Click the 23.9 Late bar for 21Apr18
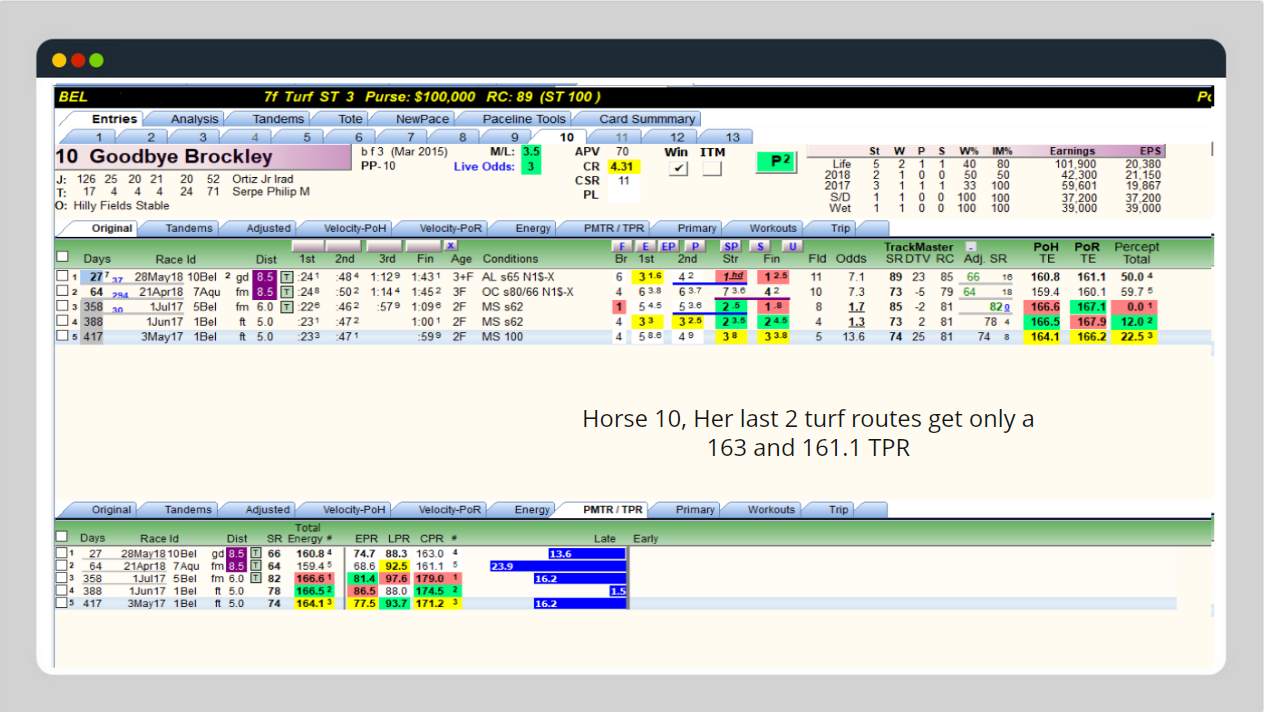Image resolution: width=1267 pixels, height=712 pixels. click(x=557, y=566)
